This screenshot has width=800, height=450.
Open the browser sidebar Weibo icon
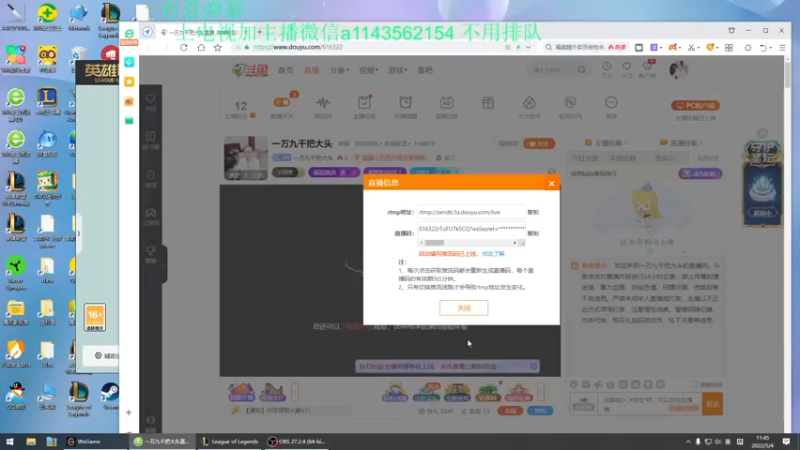129,102
